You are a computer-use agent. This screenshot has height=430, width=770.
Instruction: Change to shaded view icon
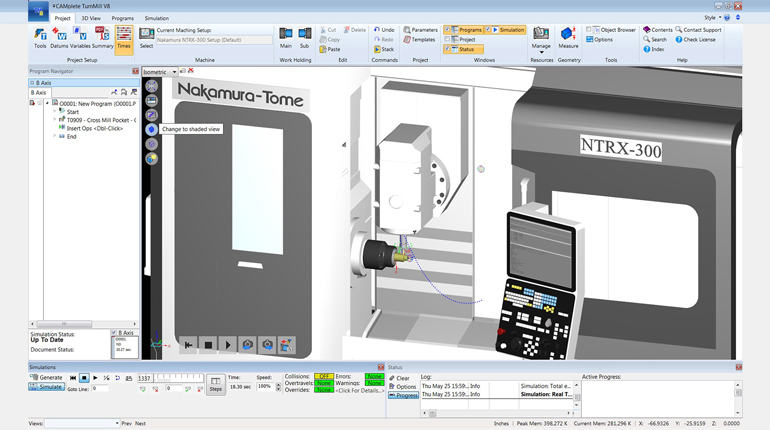(152, 129)
